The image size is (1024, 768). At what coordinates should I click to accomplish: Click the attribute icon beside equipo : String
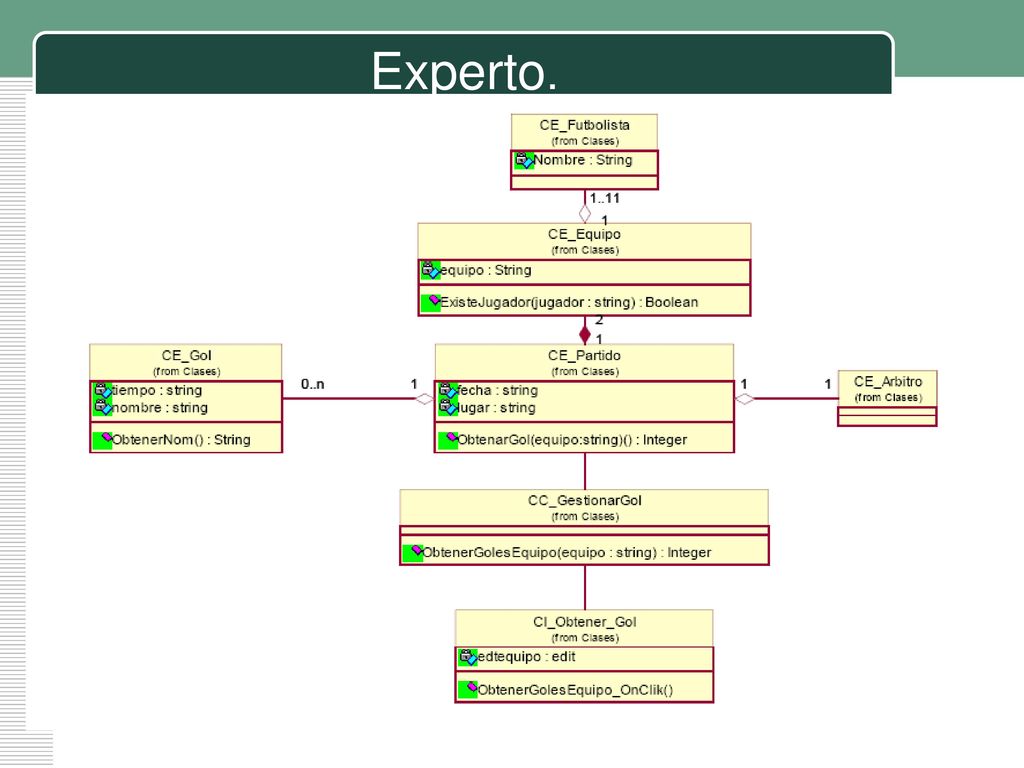(431, 270)
